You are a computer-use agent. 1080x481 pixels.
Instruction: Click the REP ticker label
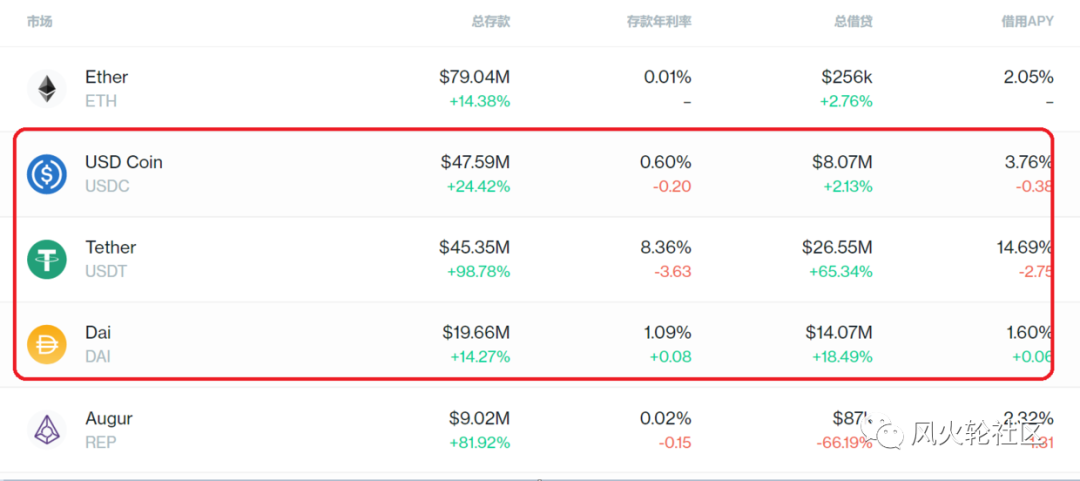tap(100, 442)
